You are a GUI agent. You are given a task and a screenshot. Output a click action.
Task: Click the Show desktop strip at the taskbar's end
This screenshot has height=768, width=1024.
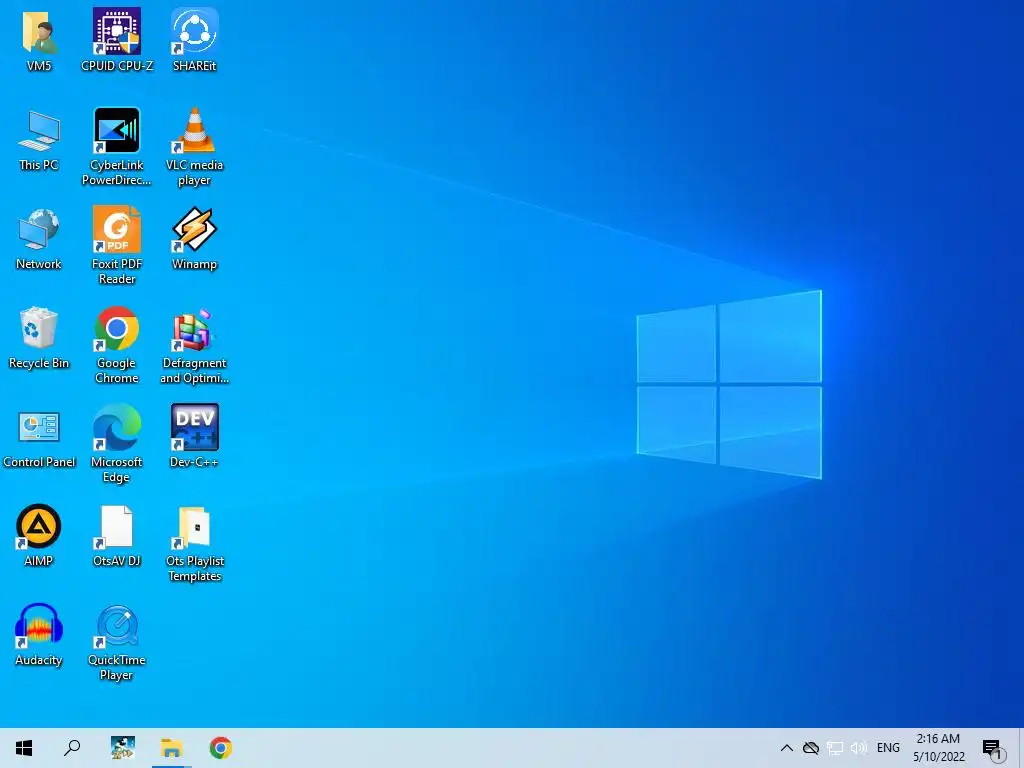coord(1021,748)
